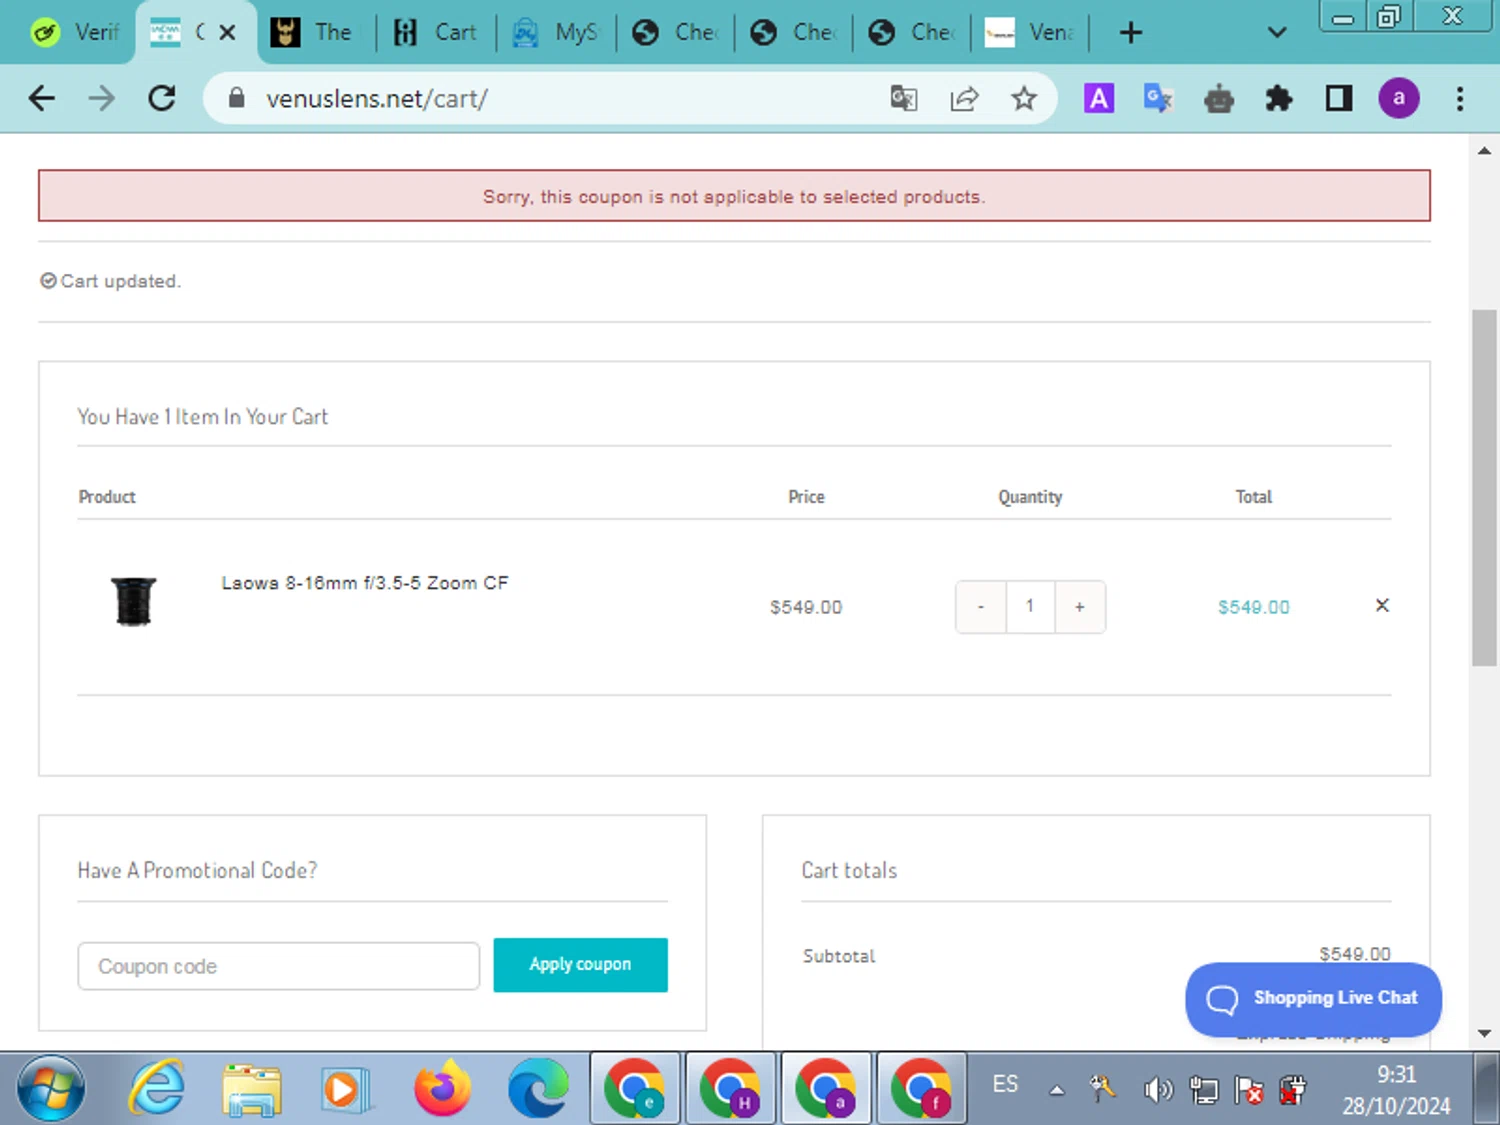Image resolution: width=1500 pixels, height=1125 pixels.
Task: Click the 'Cart updated.' notice text
Action: [120, 281]
